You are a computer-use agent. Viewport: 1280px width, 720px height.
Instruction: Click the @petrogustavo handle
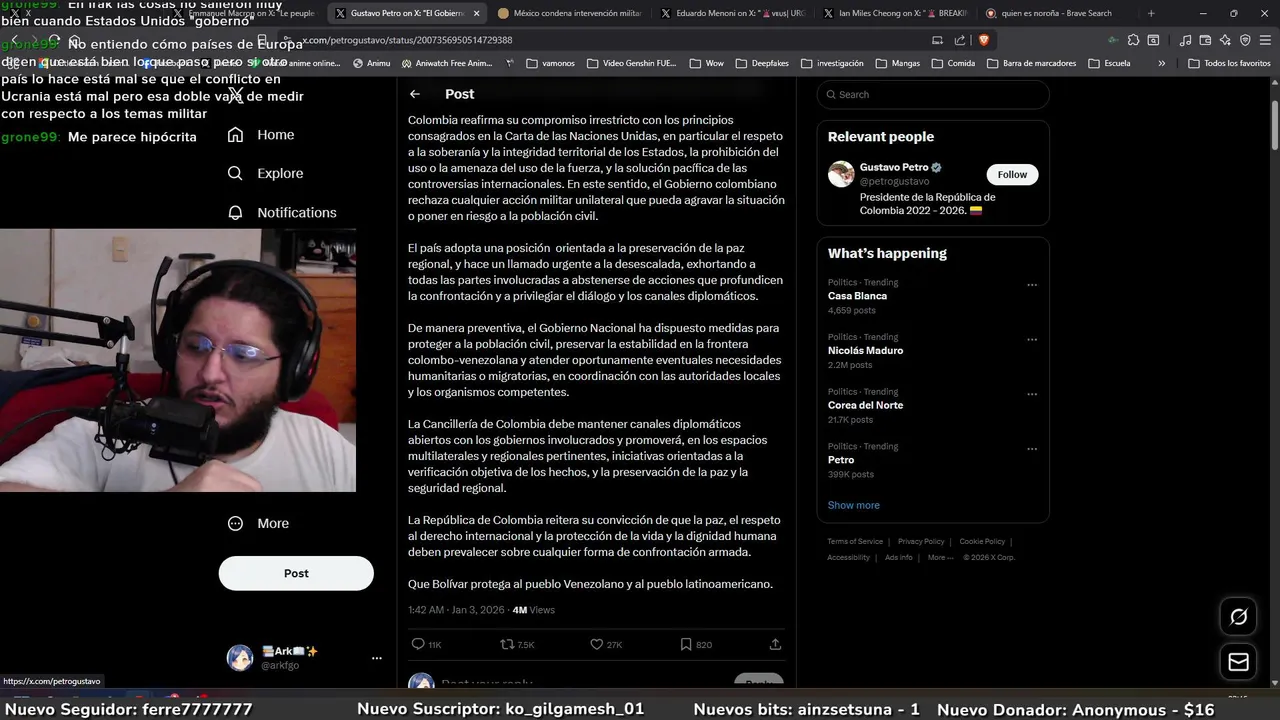[894, 181]
